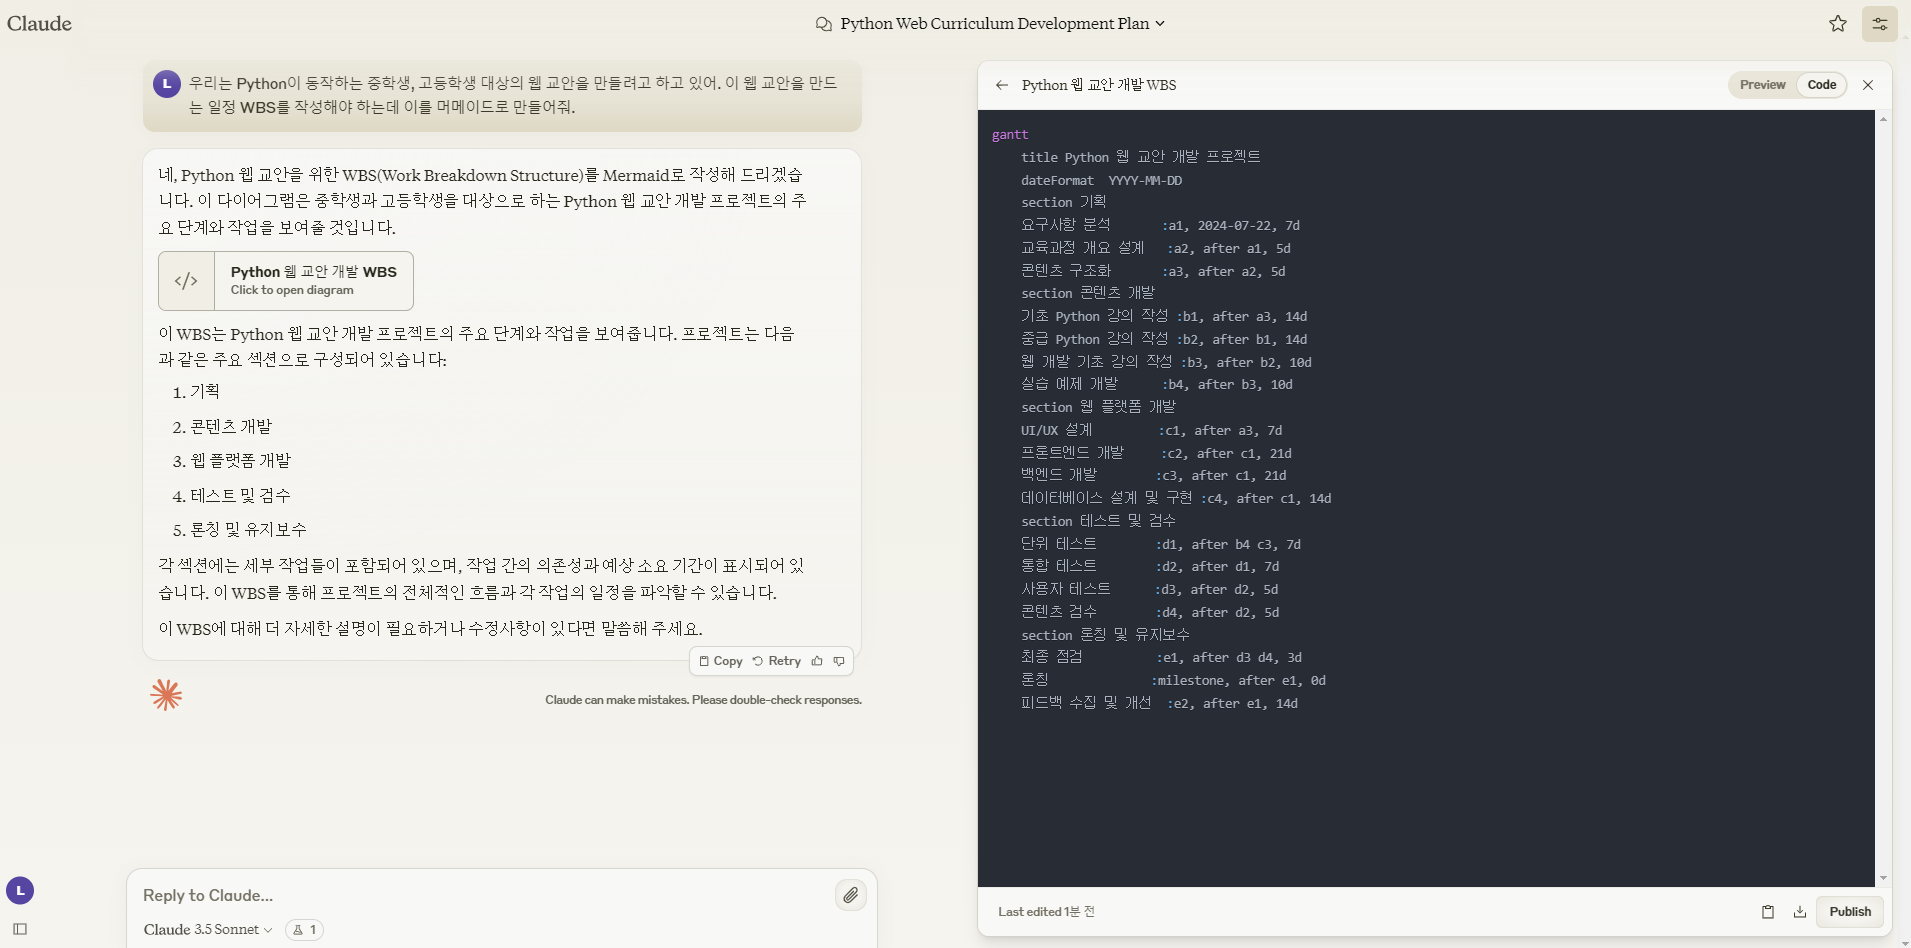1911x948 pixels.
Task: Attach a file with paperclip icon
Action: [850, 895]
